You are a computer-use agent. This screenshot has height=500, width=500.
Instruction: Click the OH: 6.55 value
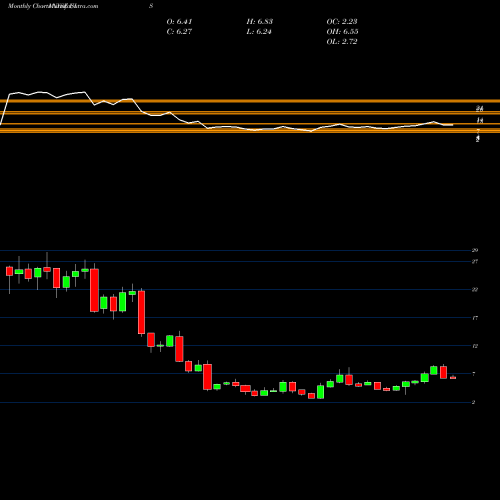(x=342, y=32)
